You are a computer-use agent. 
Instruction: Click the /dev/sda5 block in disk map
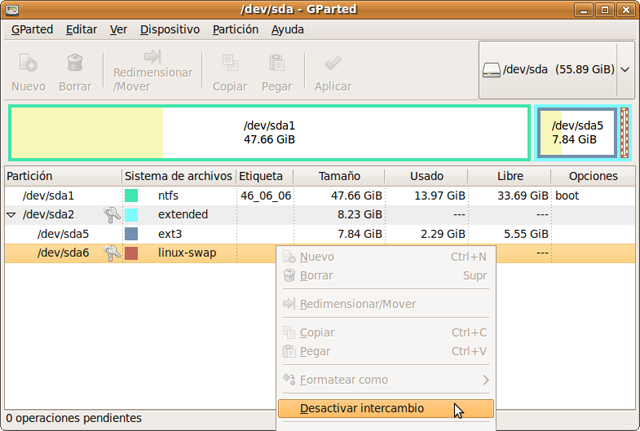pos(577,132)
